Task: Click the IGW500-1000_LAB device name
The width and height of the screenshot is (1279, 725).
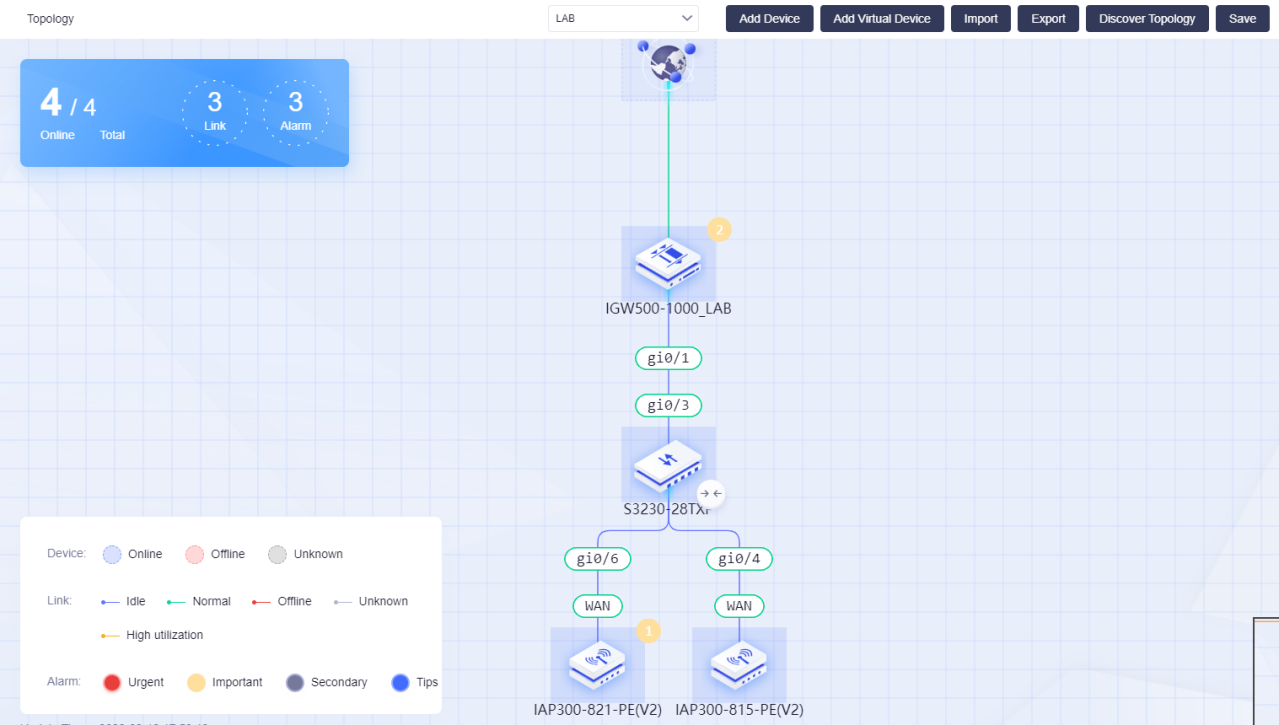Action: (668, 309)
